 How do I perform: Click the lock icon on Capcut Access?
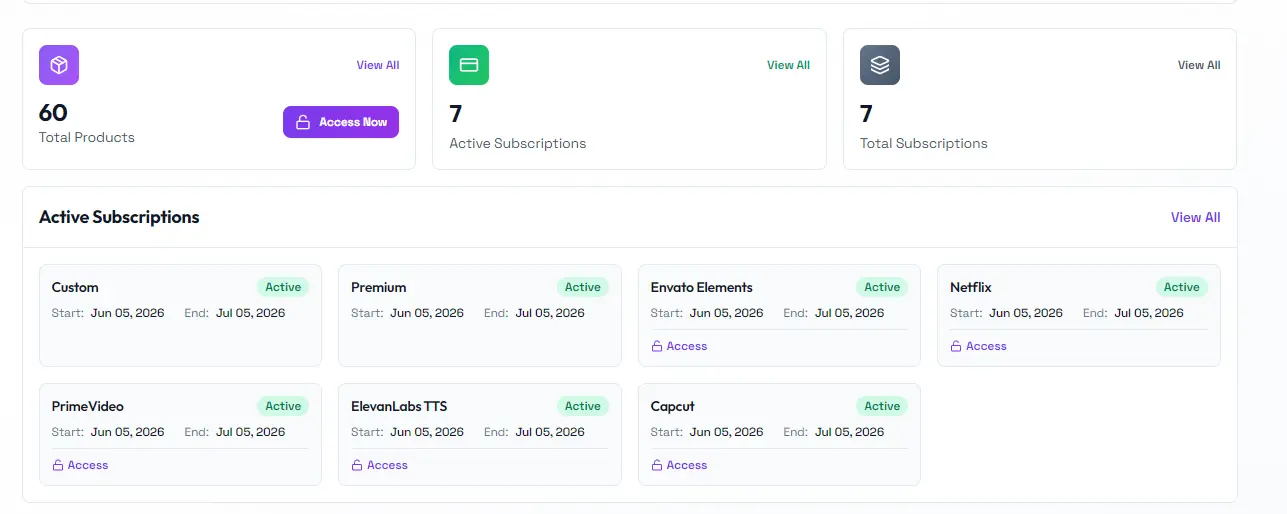pyautogui.click(x=657, y=465)
